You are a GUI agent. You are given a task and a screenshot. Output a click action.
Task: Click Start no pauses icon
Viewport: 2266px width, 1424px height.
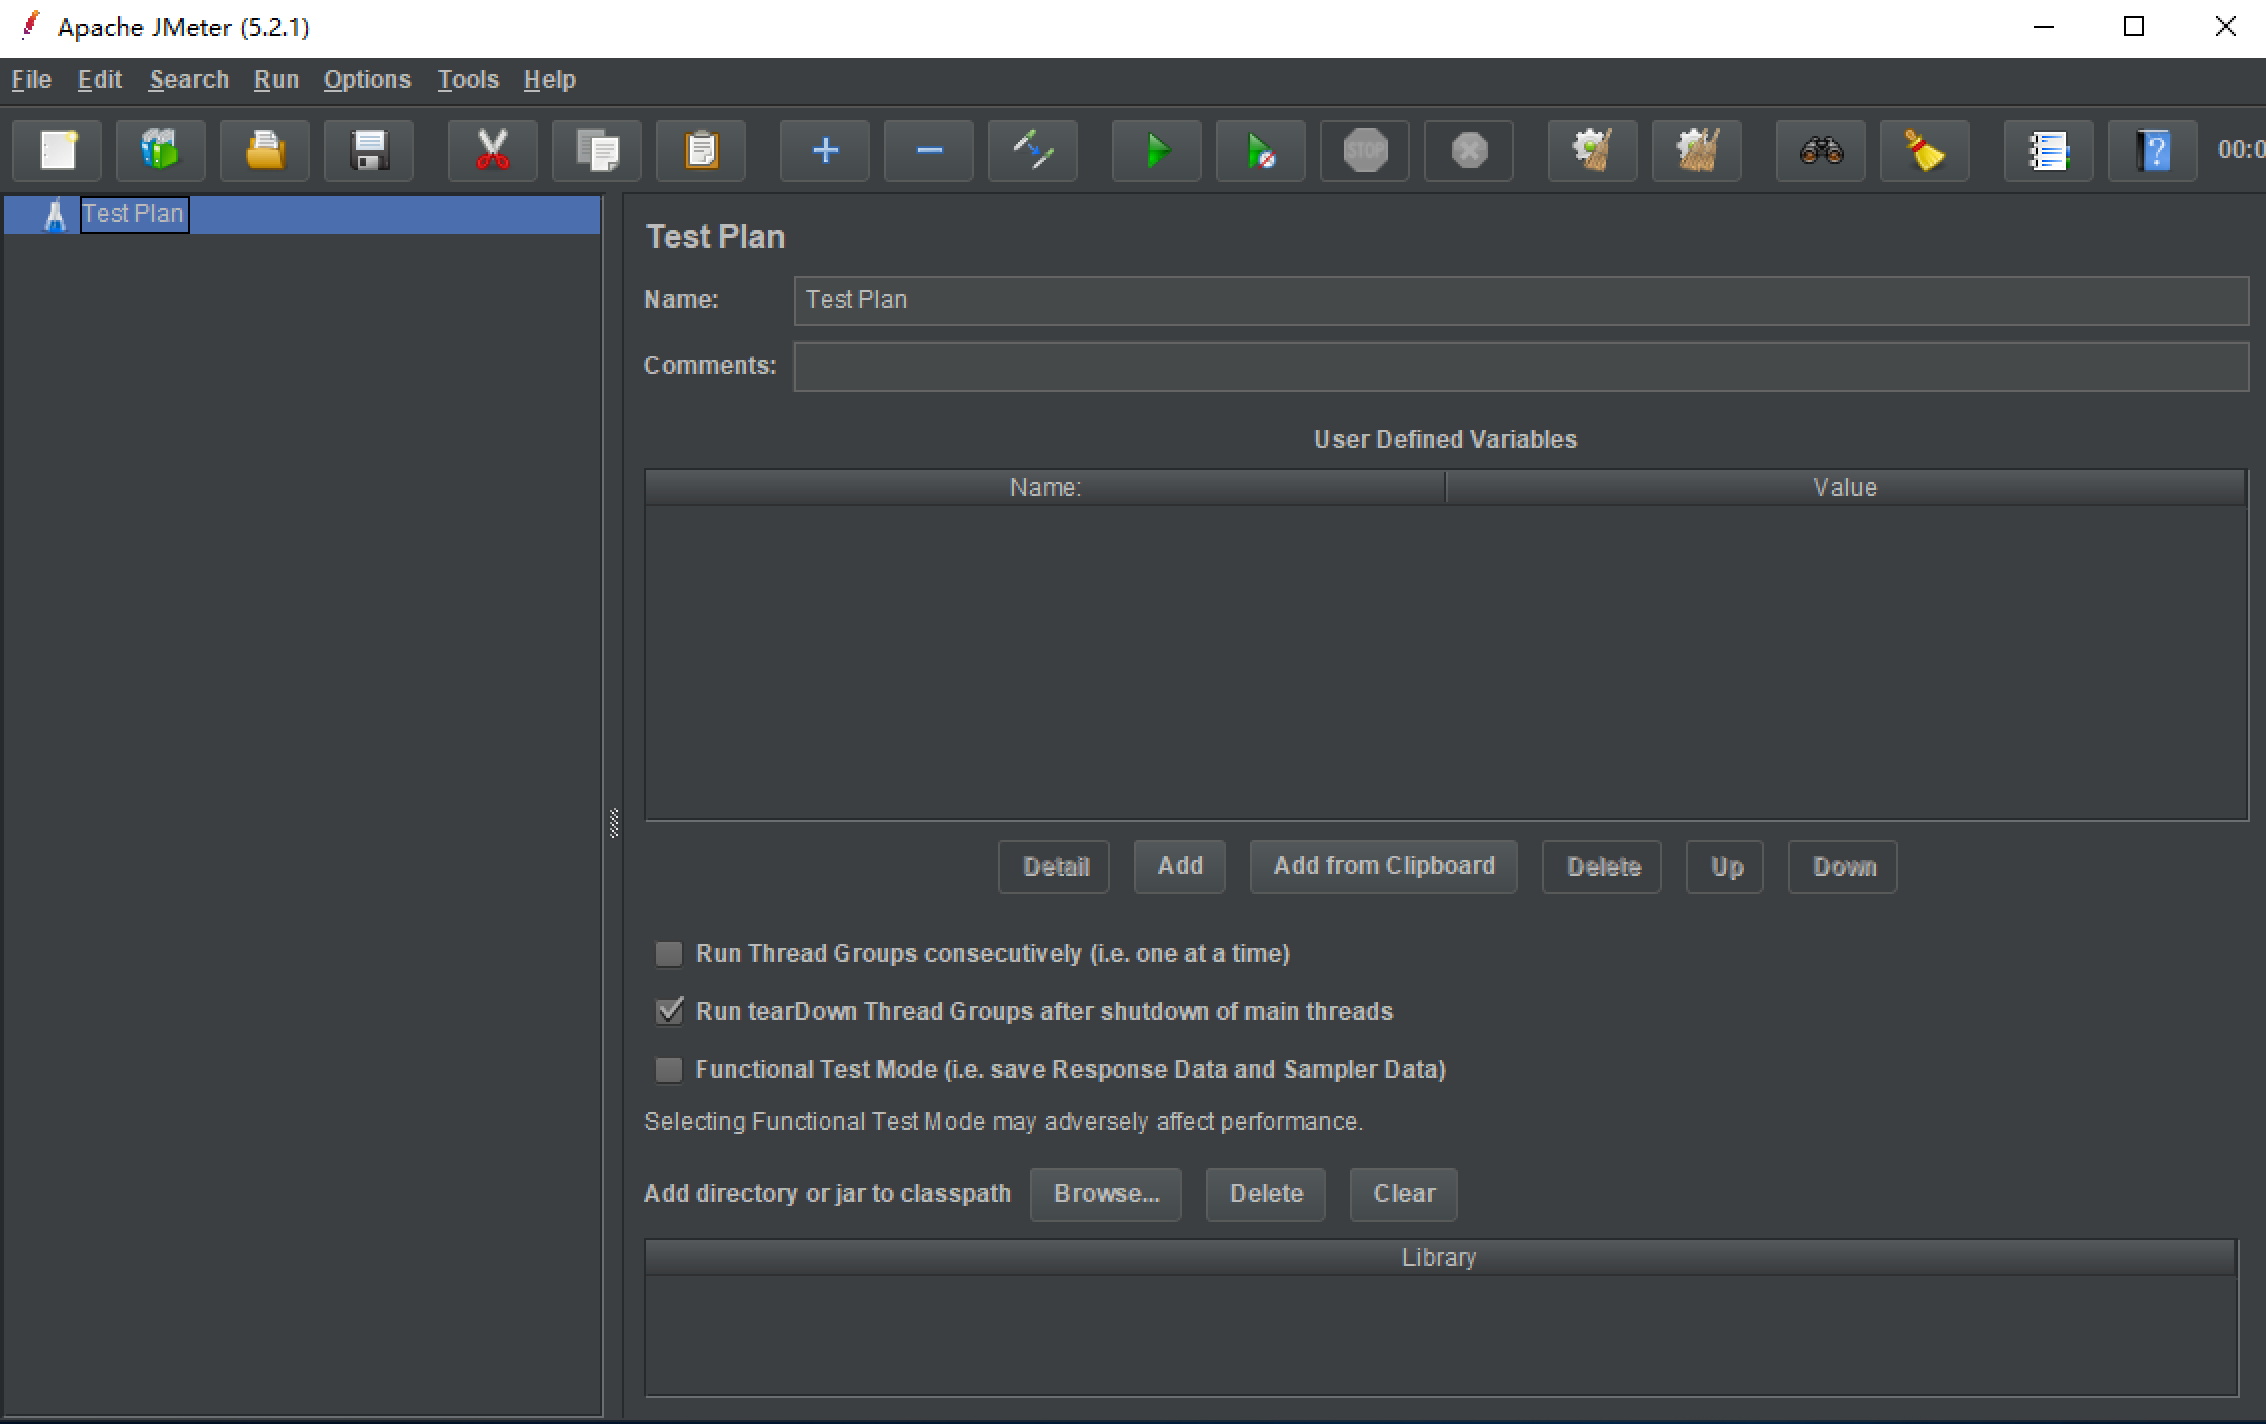pos(1260,151)
